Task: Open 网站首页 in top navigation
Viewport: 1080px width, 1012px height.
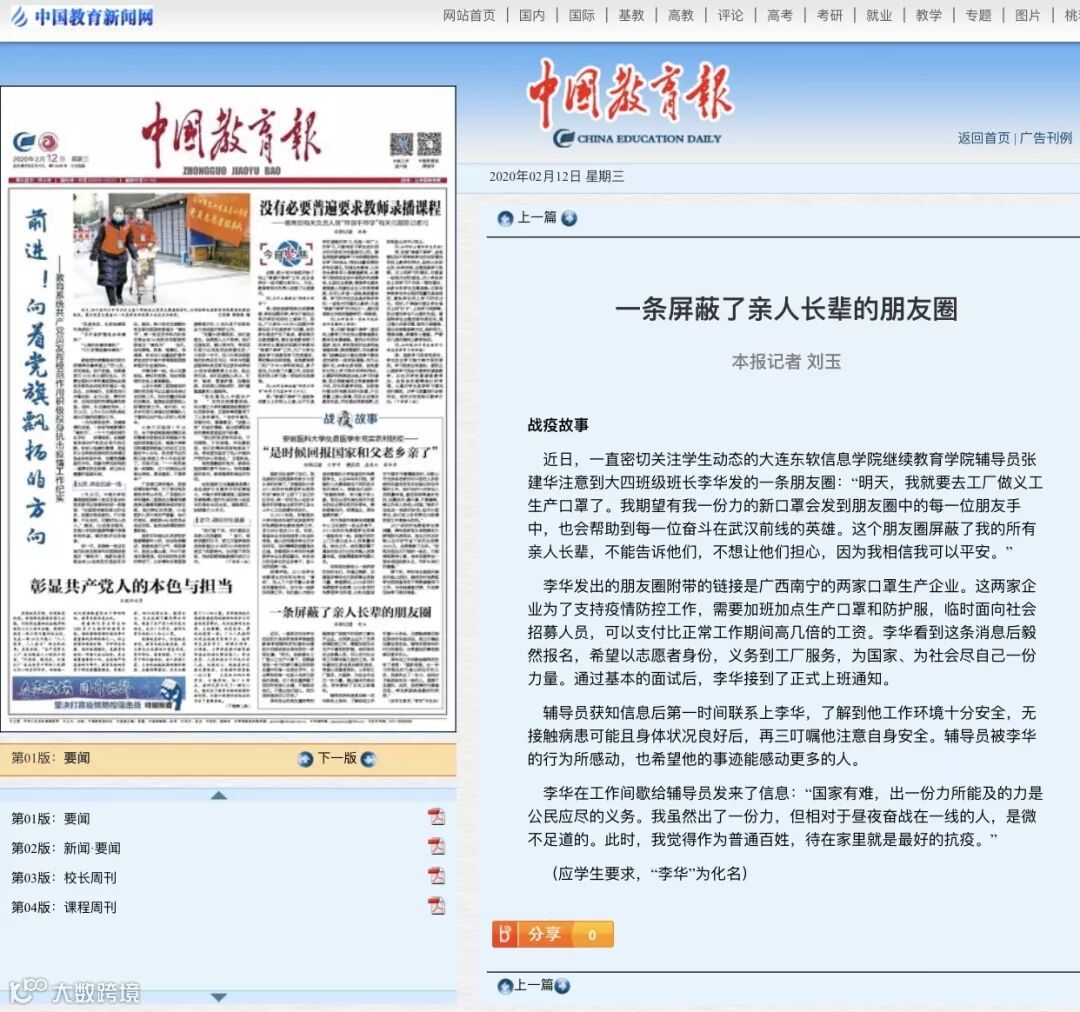Action: [469, 15]
